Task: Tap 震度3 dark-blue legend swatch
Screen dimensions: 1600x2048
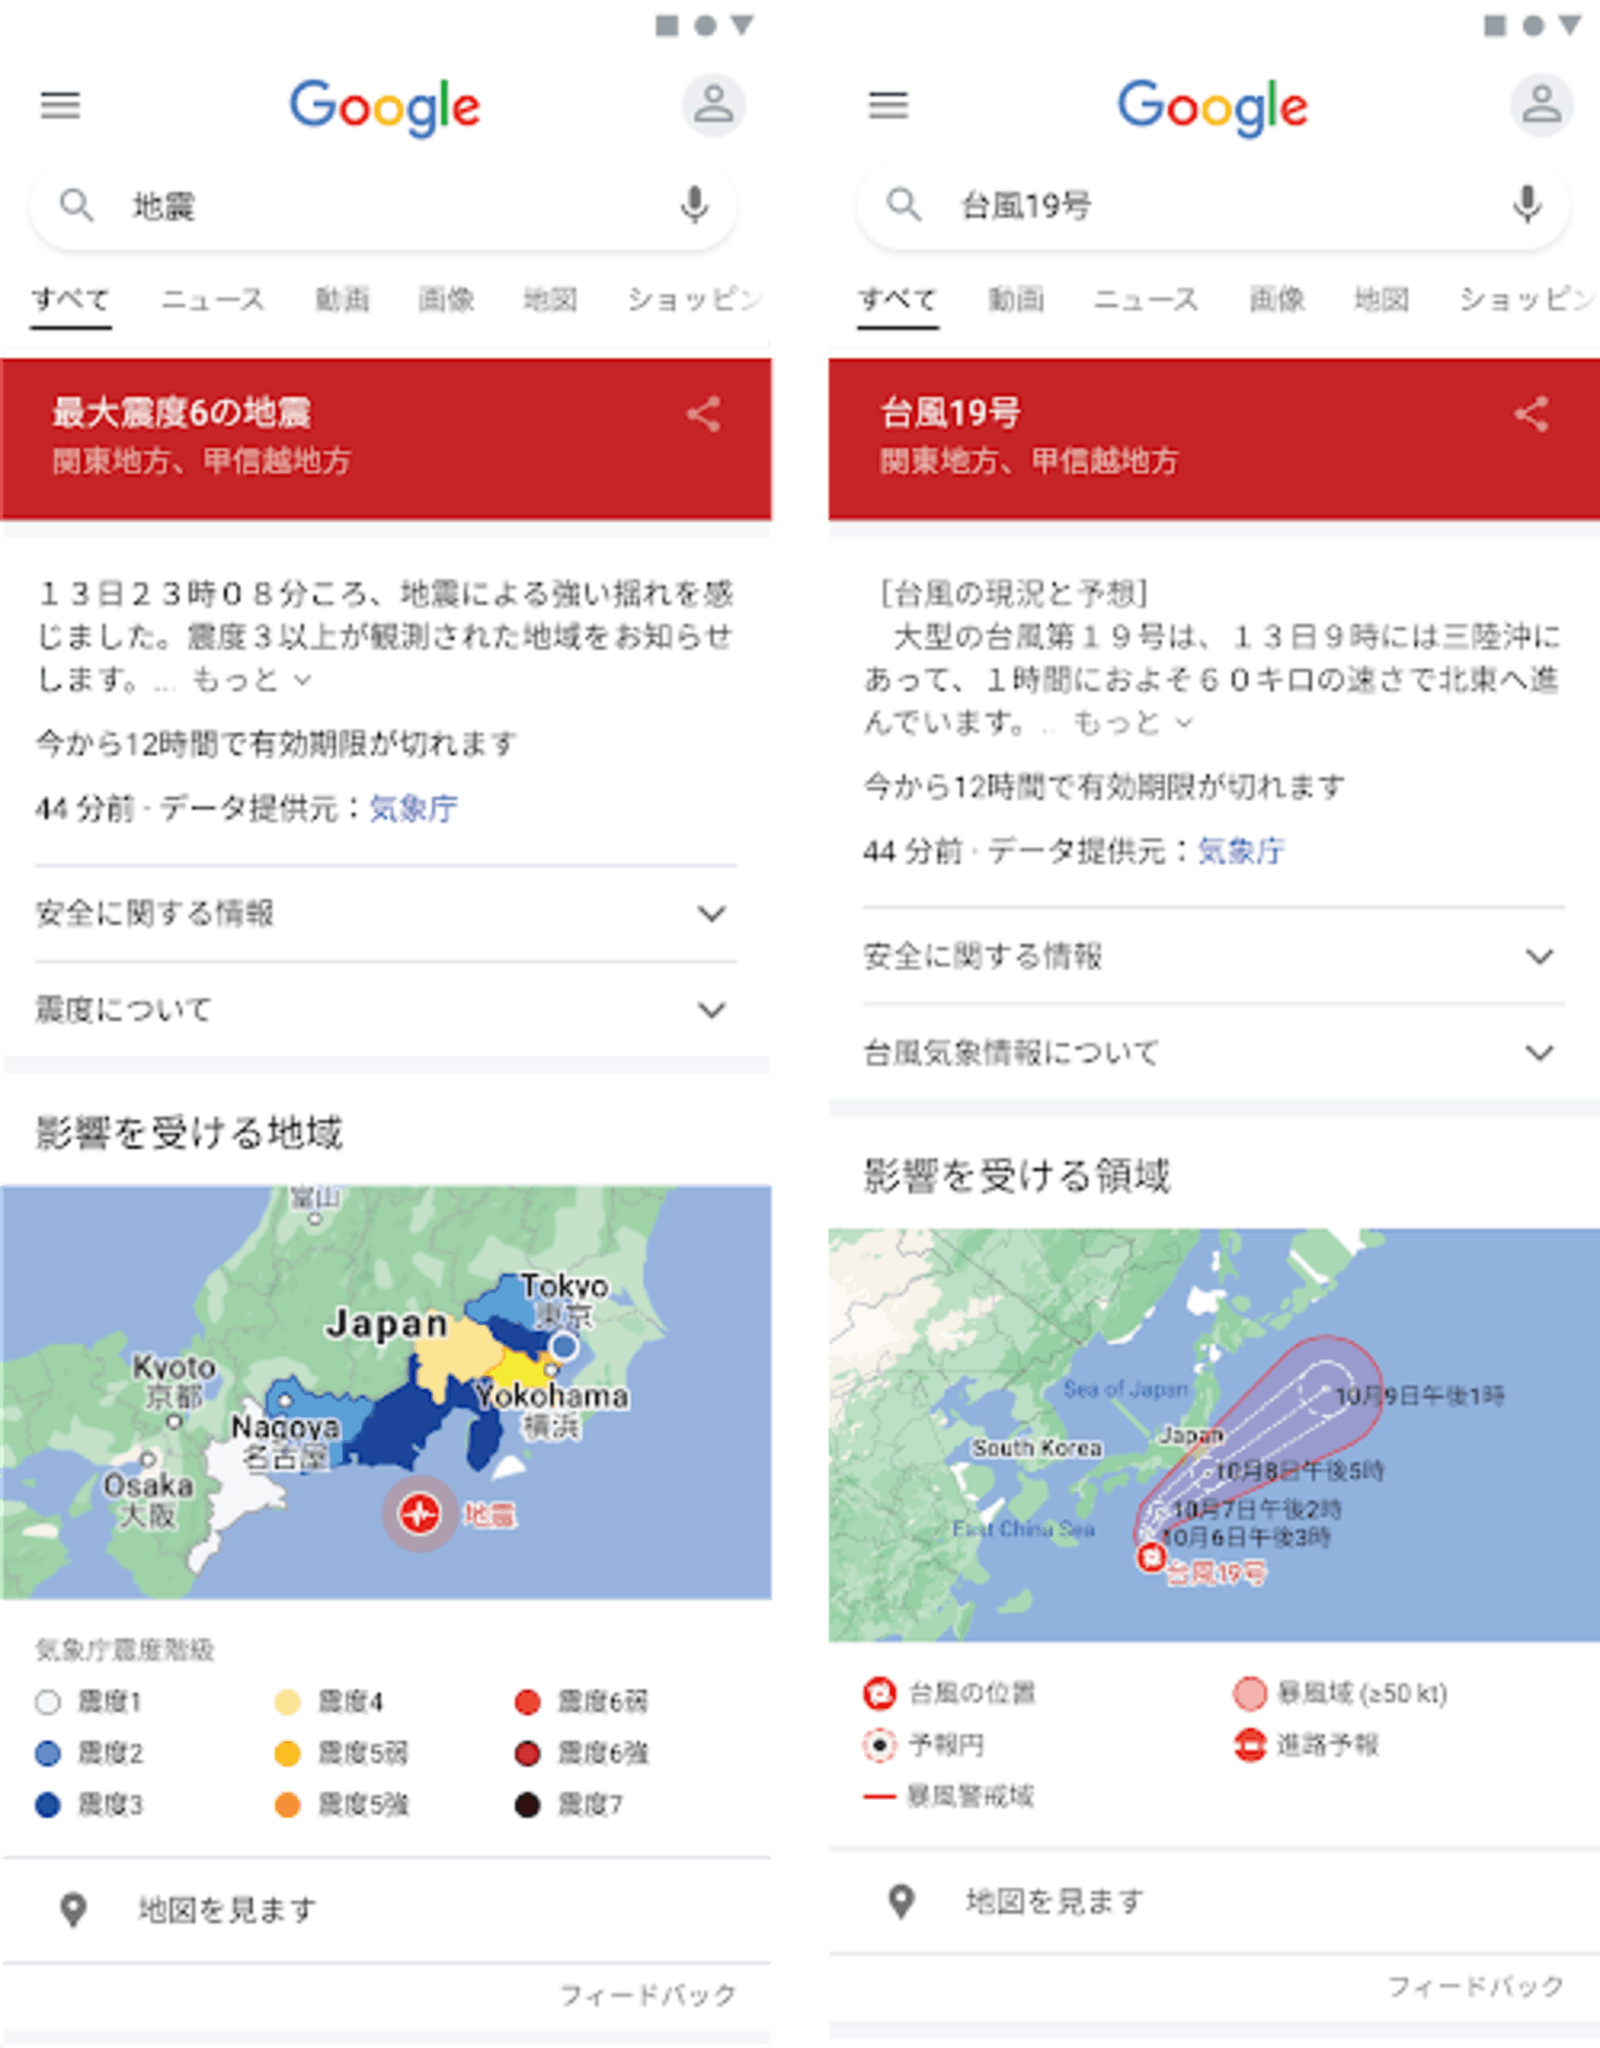Action: click(x=48, y=1805)
